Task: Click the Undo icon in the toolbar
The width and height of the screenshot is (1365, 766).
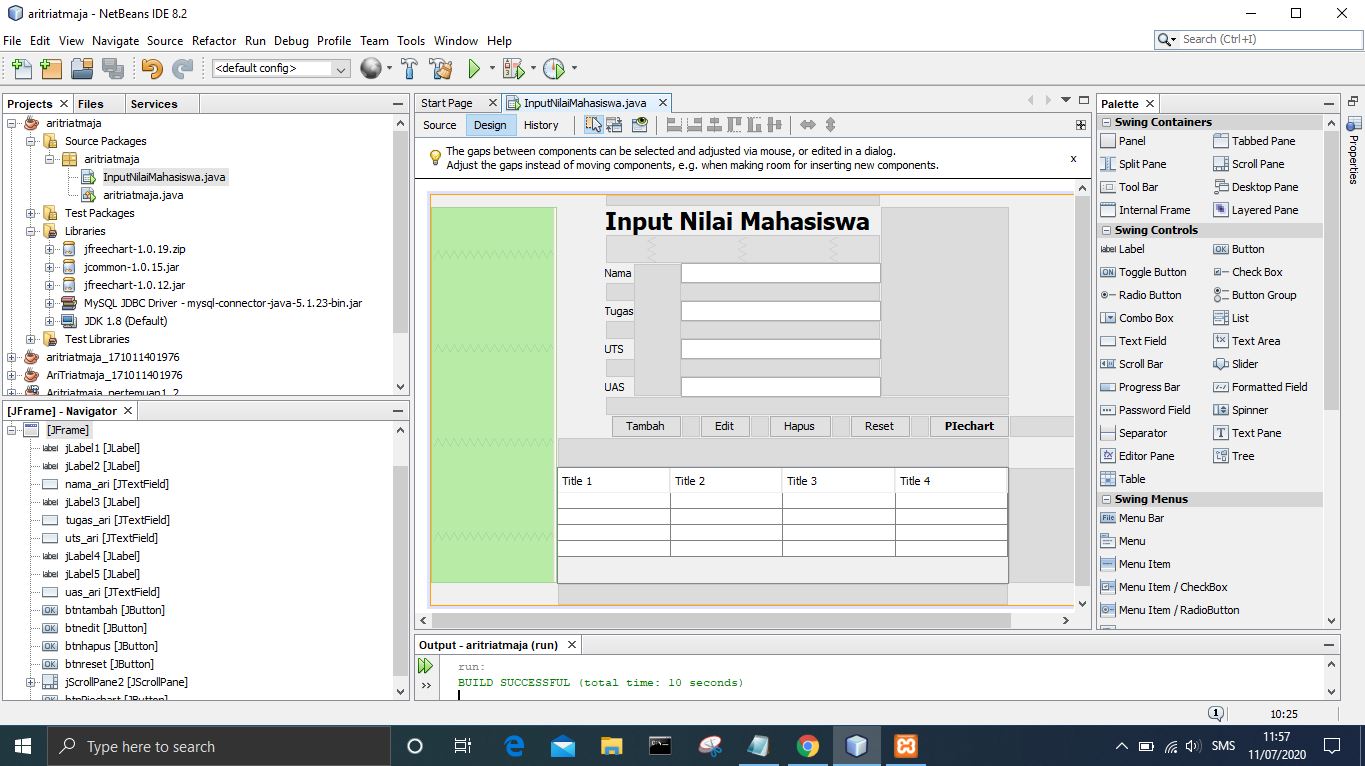Action: pos(150,68)
